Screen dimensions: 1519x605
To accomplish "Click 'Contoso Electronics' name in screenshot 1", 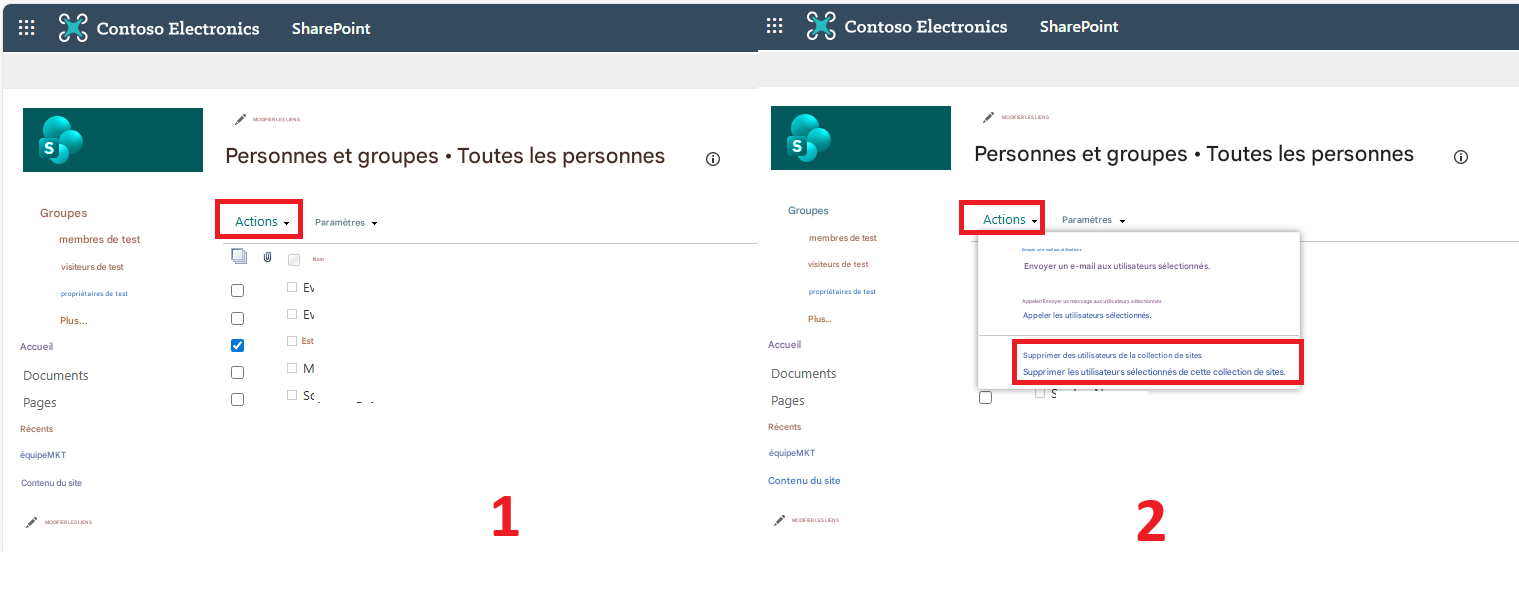I will pos(178,28).
